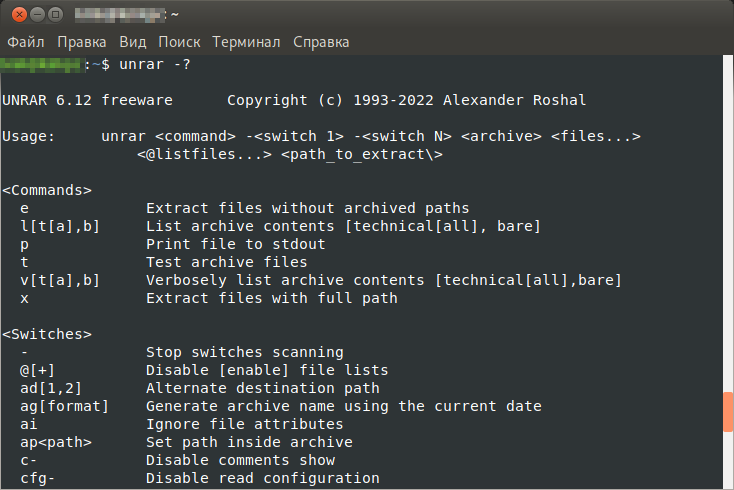Screen dimensions: 734x490
Task: Click the '<Switches>' heading in the output
Action: tap(47, 334)
